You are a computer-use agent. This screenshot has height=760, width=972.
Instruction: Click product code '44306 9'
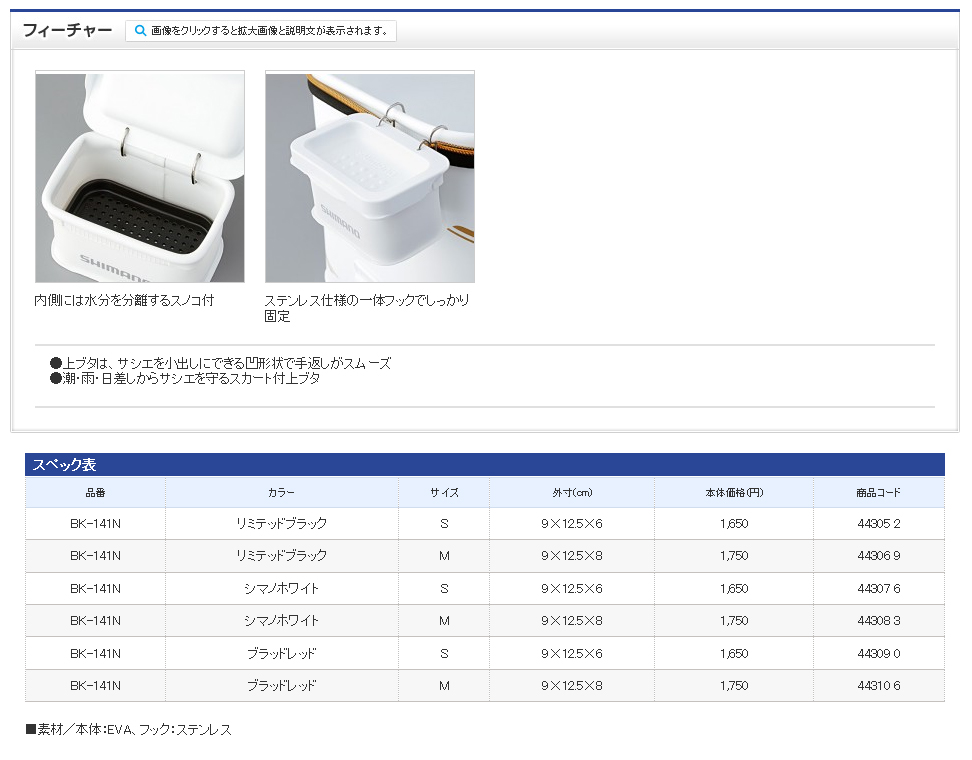[x=878, y=556]
